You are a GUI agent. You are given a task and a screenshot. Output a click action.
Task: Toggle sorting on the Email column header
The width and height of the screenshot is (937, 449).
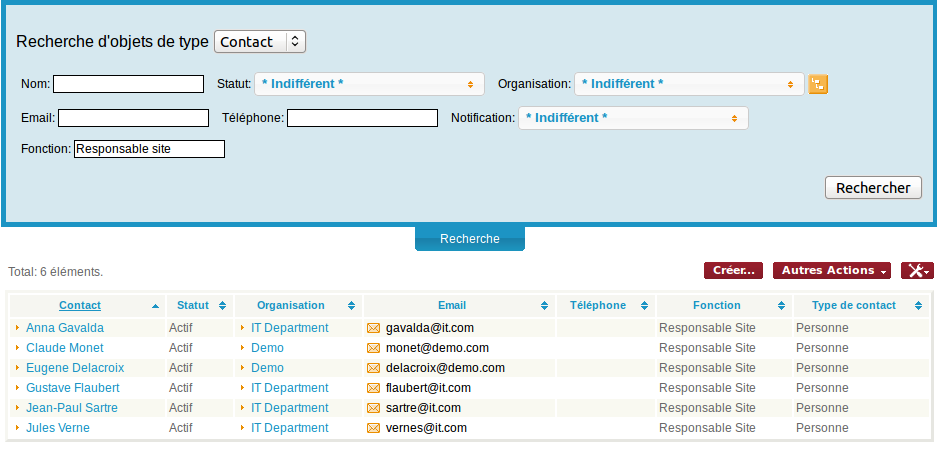tap(544, 306)
